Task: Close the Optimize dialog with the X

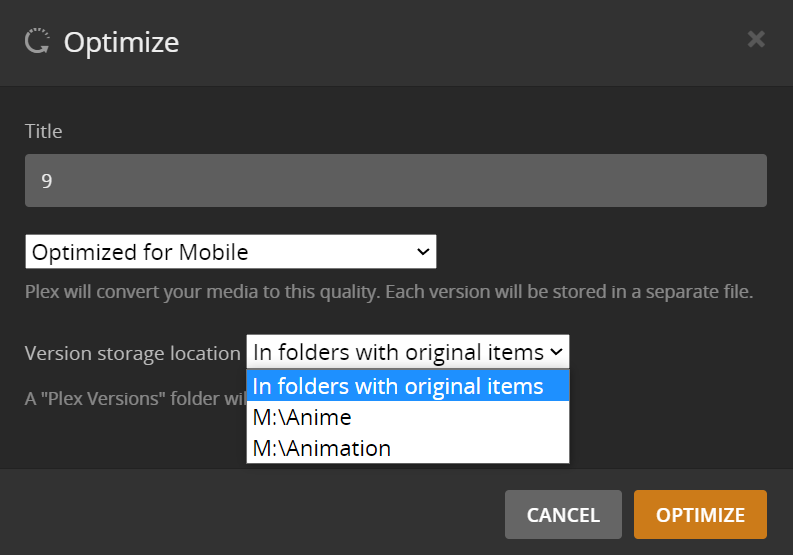Action: coord(756,40)
